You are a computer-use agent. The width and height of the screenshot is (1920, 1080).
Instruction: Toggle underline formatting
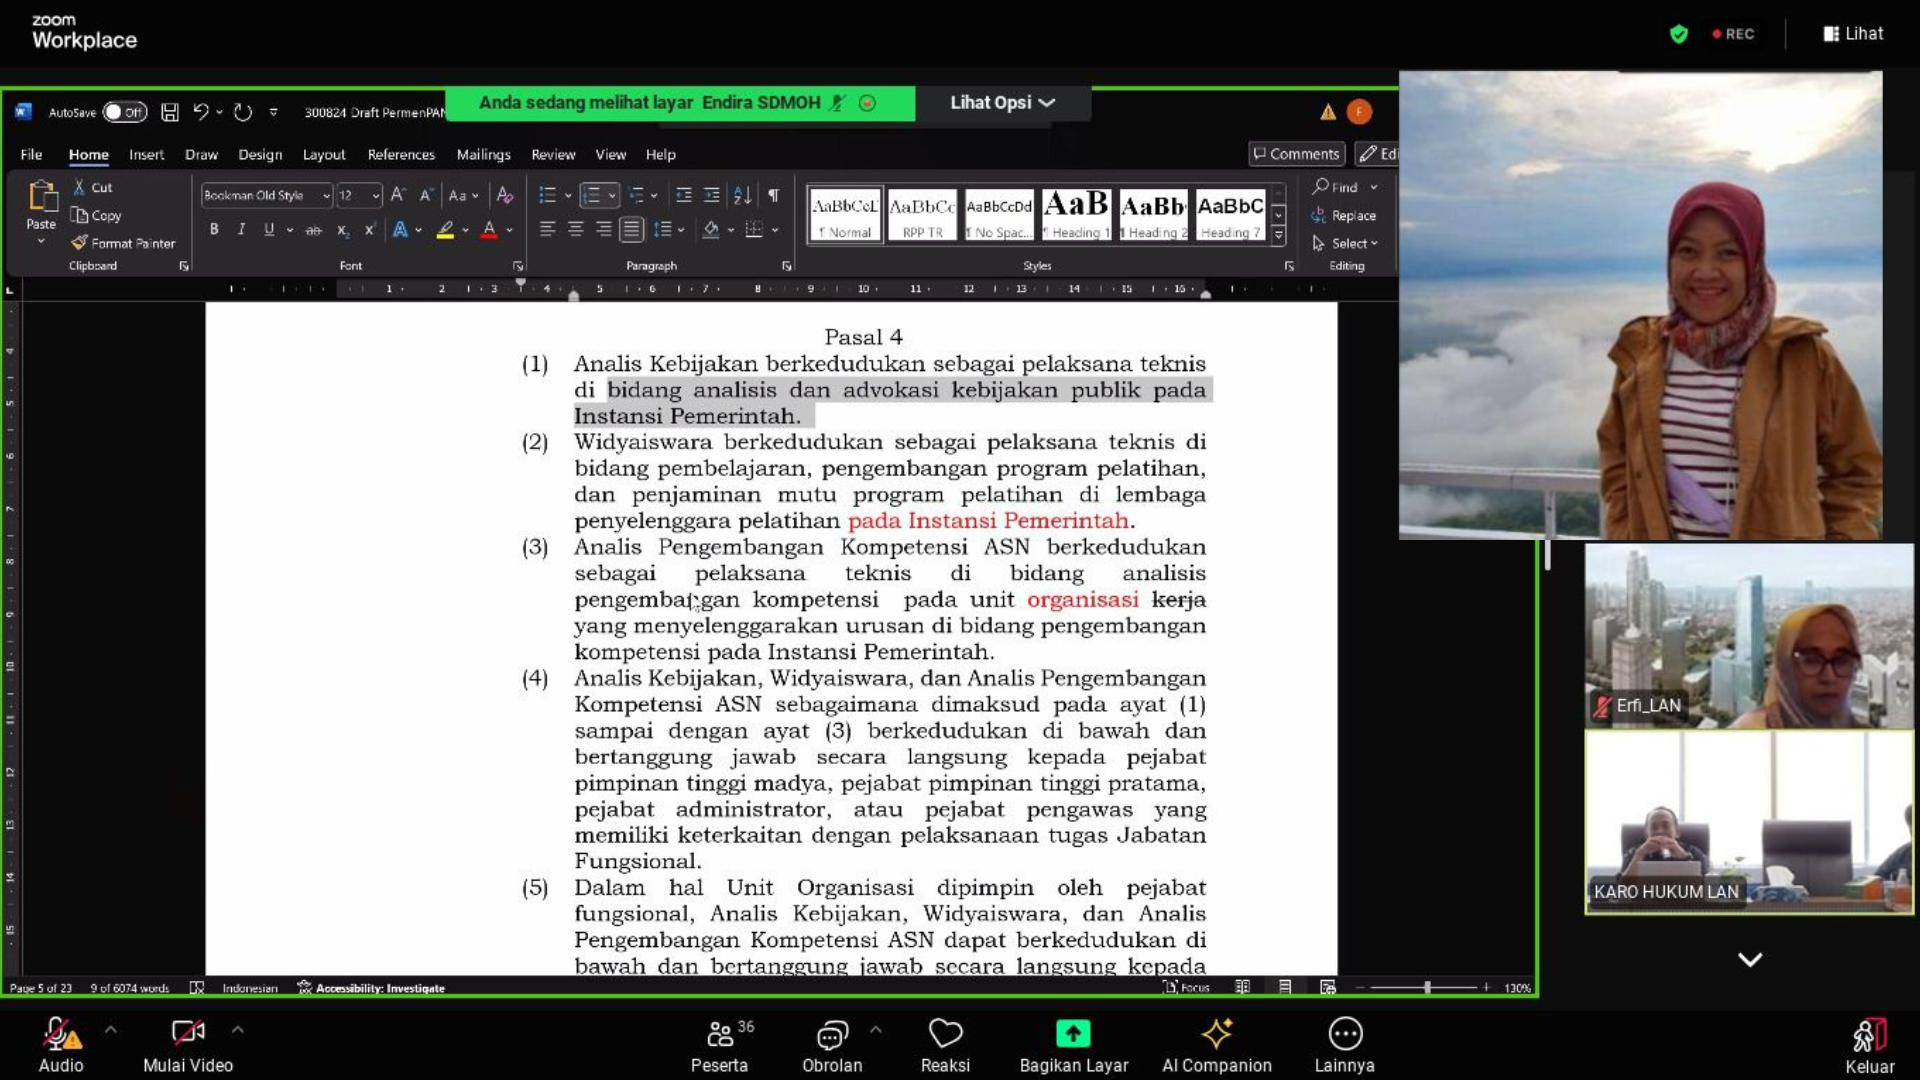point(269,229)
